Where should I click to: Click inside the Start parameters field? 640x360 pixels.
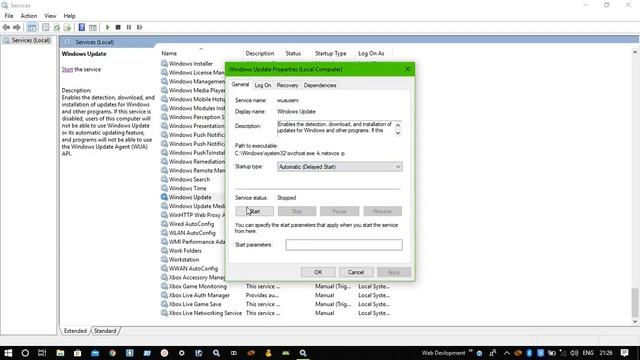[344, 245]
